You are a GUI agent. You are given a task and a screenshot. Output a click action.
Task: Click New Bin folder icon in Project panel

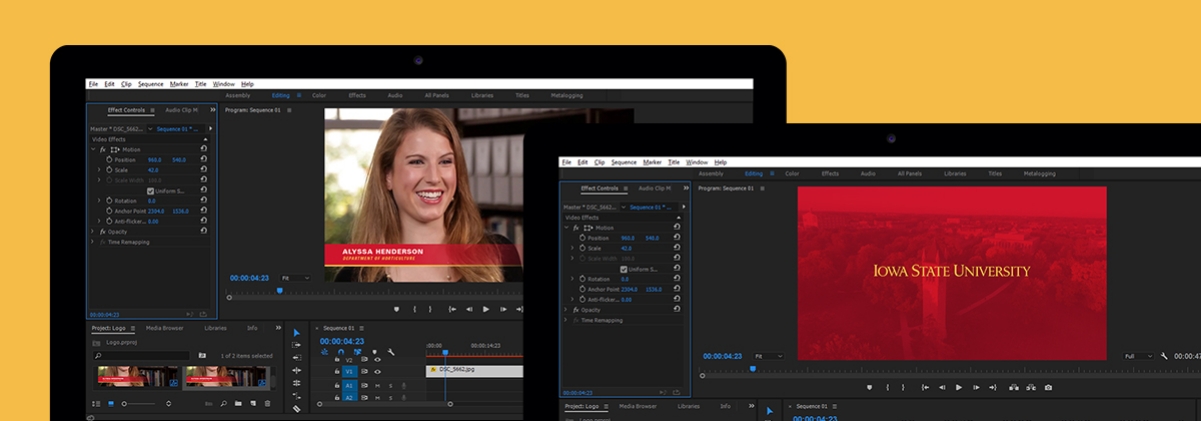[x=238, y=404]
